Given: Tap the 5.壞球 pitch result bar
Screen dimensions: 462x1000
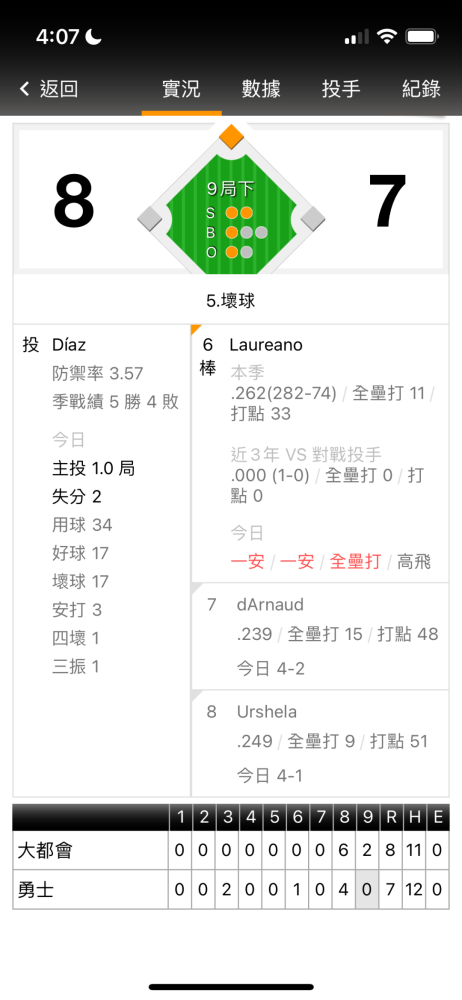Looking at the screenshot, I should (231, 300).
